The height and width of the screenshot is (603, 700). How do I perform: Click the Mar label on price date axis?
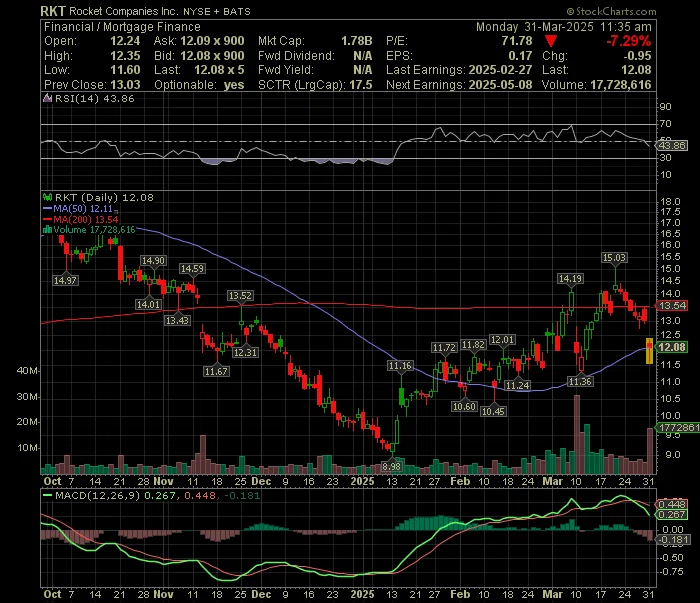pyautogui.click(x=552, y=482)
